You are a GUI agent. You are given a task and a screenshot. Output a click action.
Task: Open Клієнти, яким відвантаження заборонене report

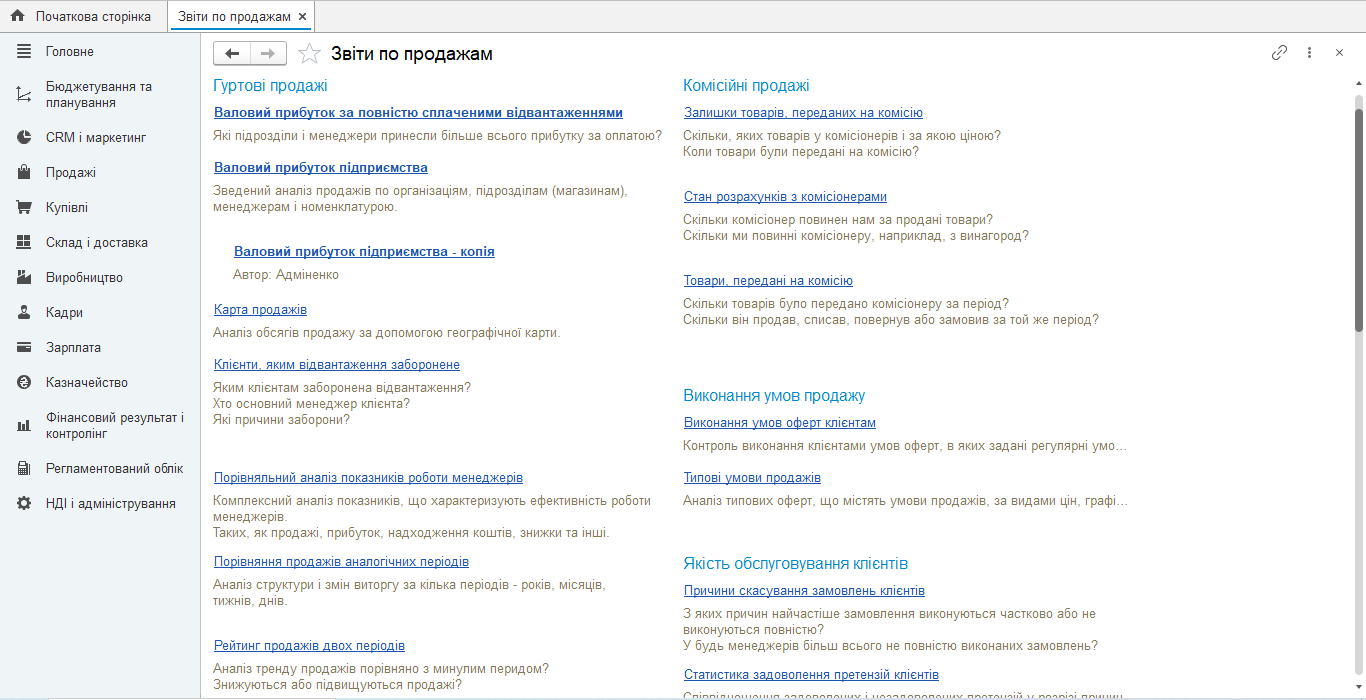337,365
